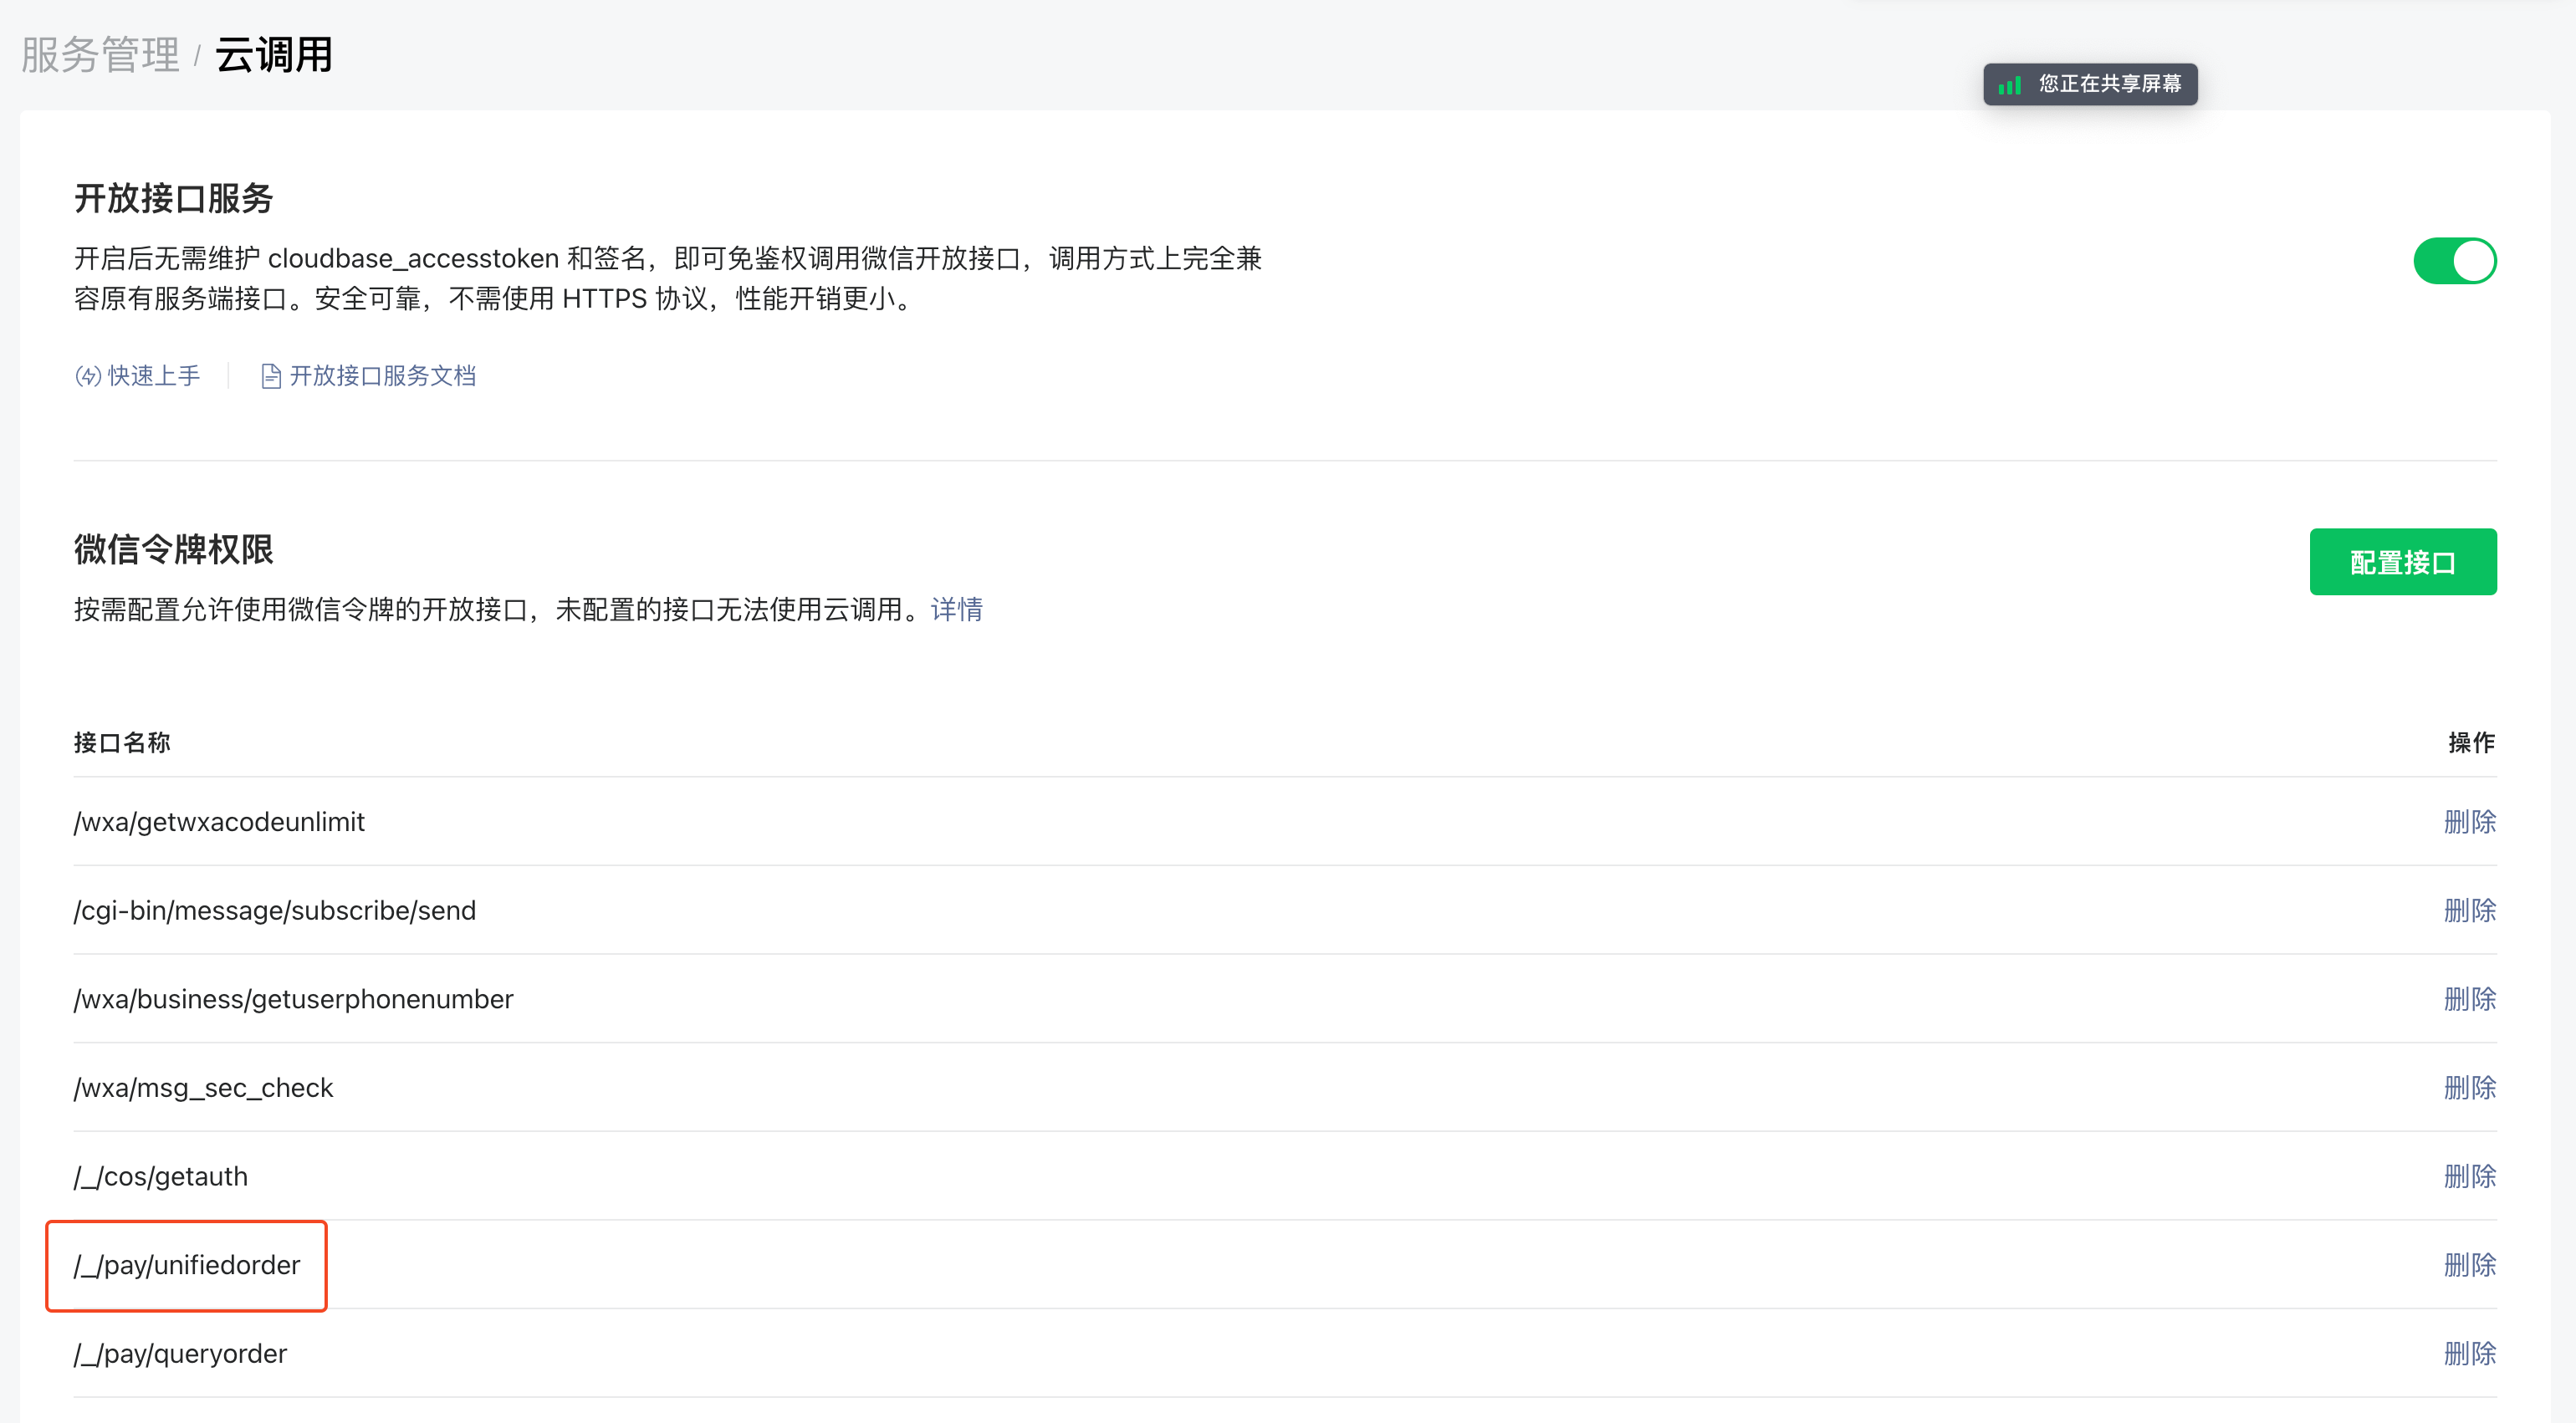
Task: Open 快速上手 quick start link
Action: pos(154,376)
